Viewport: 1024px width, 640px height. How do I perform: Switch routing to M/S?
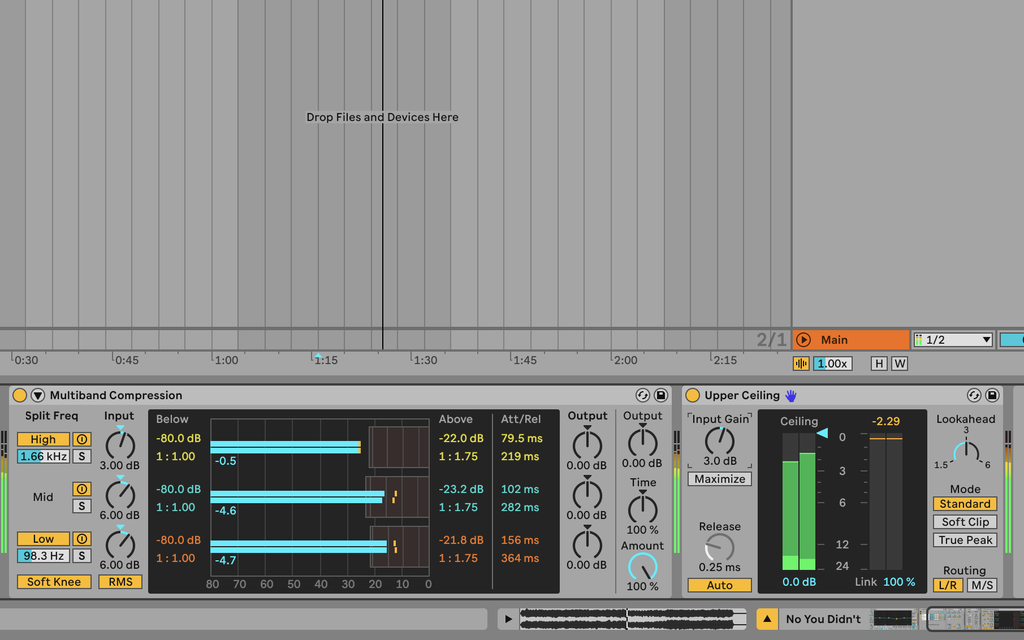click(x=982, y=585)
